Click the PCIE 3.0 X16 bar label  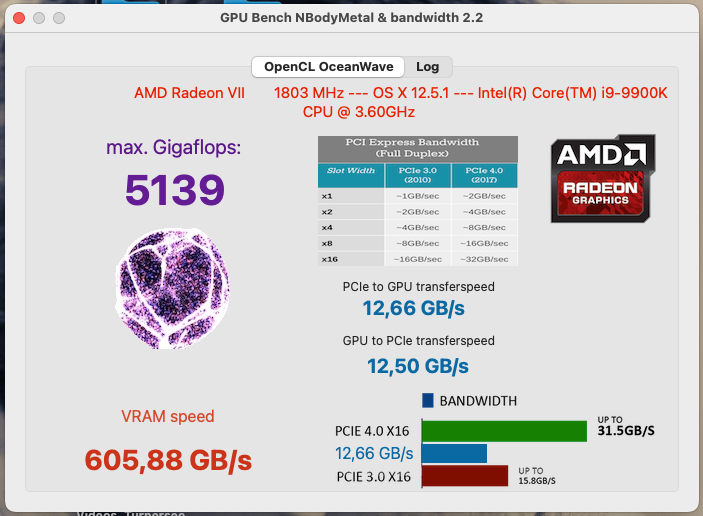[373, 477]
